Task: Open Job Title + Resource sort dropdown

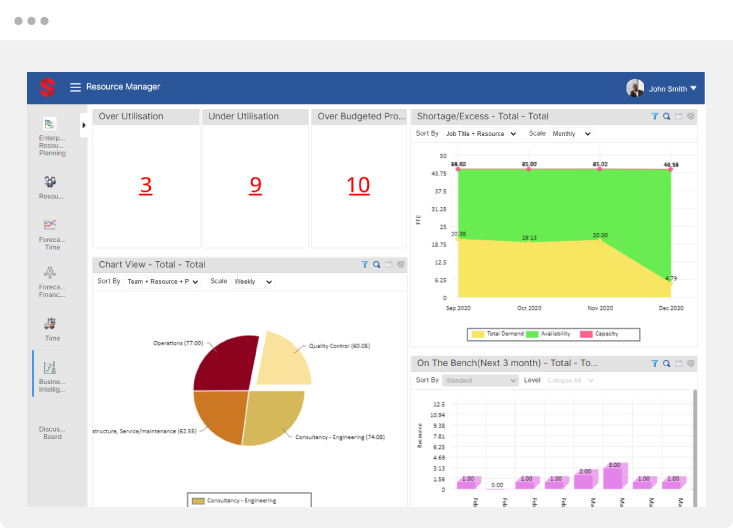Action: 481,134
